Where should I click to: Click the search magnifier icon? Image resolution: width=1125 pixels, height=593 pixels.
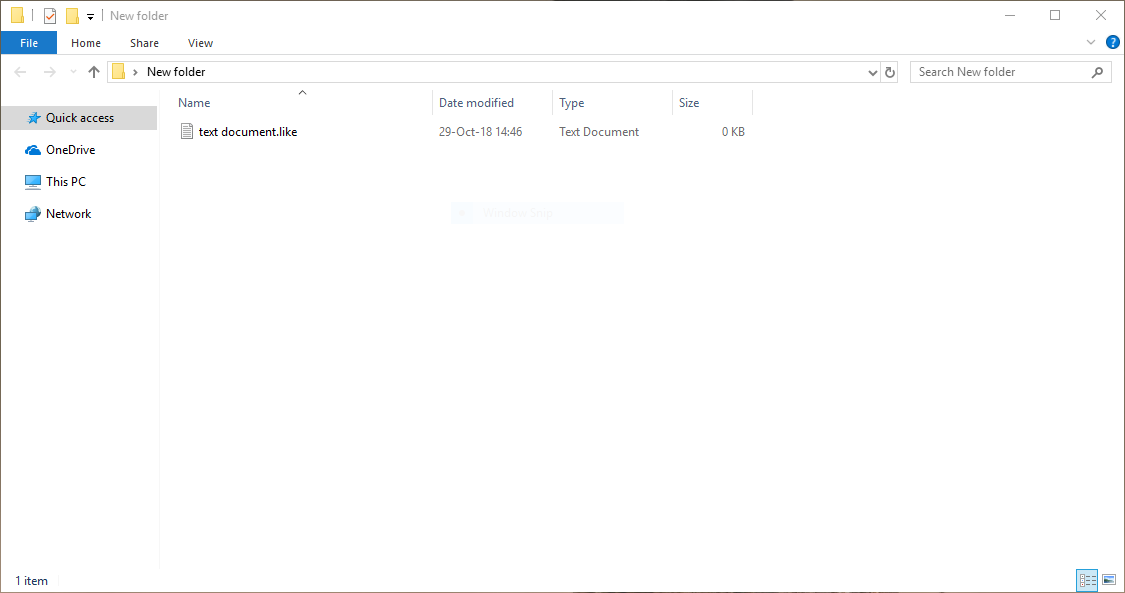(x=1097, y=72)
